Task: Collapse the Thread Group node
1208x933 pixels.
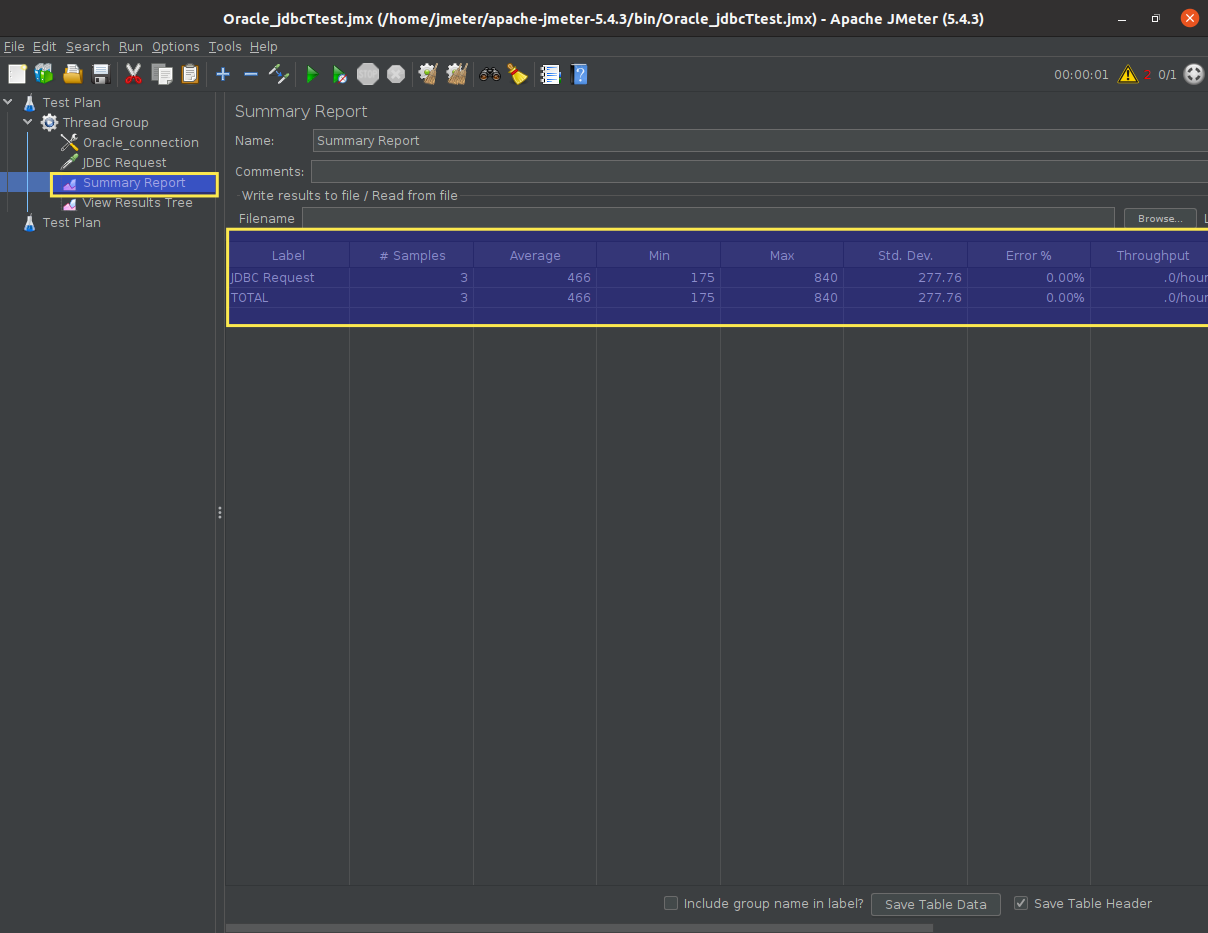Action: (28, 122)
